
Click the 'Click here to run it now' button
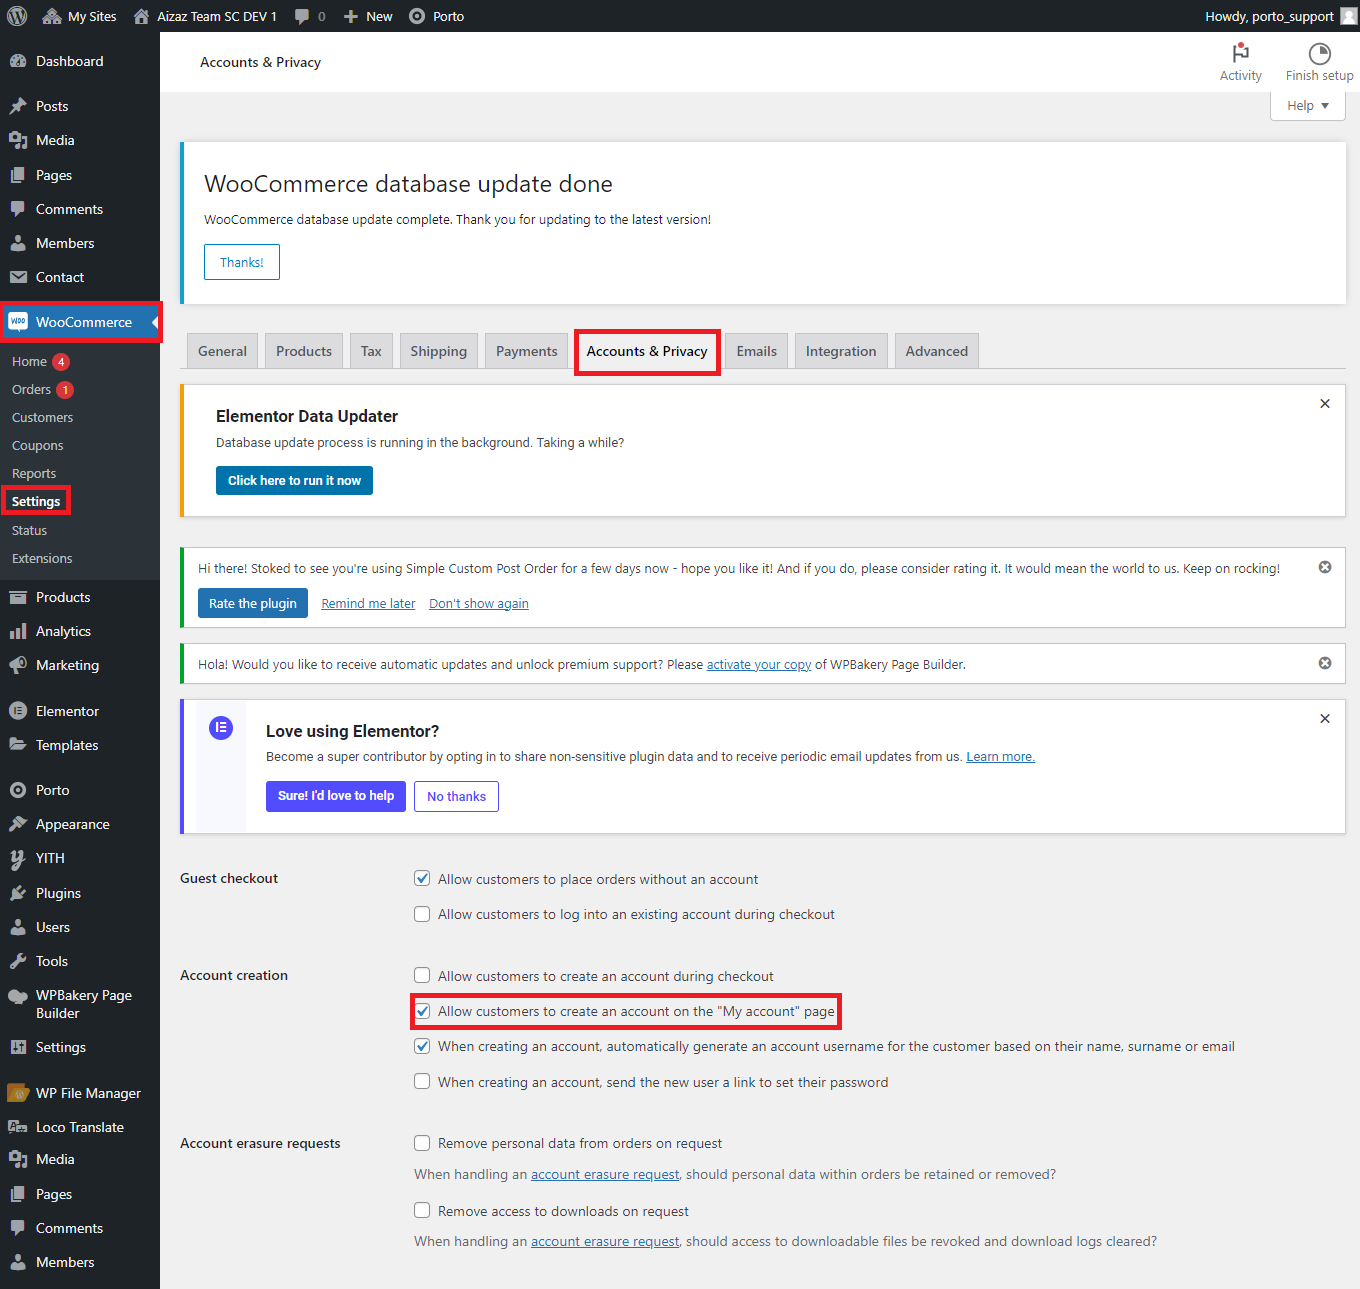pos(294,481)
